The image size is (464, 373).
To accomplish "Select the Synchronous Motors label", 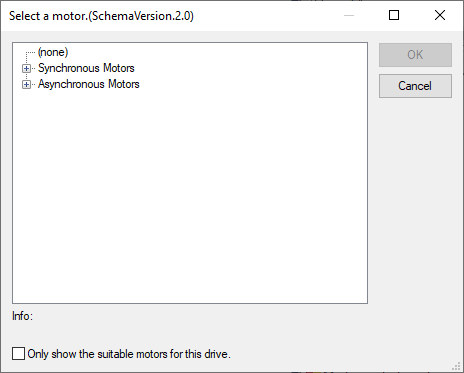I will pos(86,68).
